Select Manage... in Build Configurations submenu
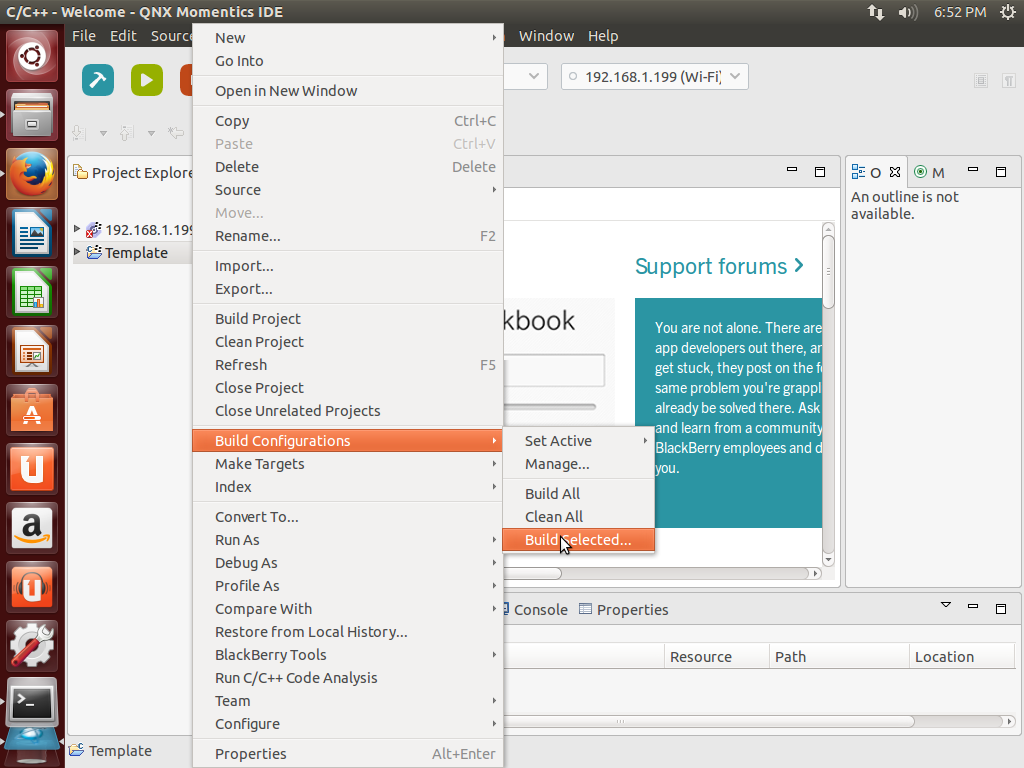Viewport: 1024px width, 768px height. [x=579, y=464]
